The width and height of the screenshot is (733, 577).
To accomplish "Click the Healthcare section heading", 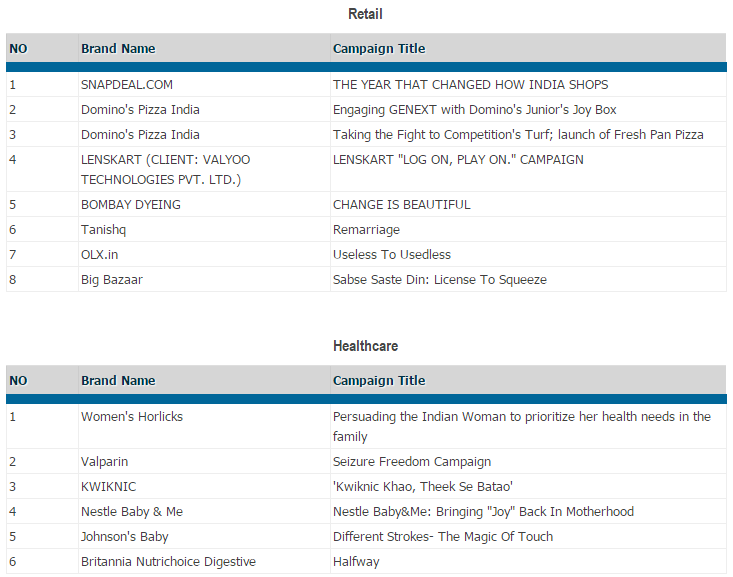I will [x=365, y=346].
